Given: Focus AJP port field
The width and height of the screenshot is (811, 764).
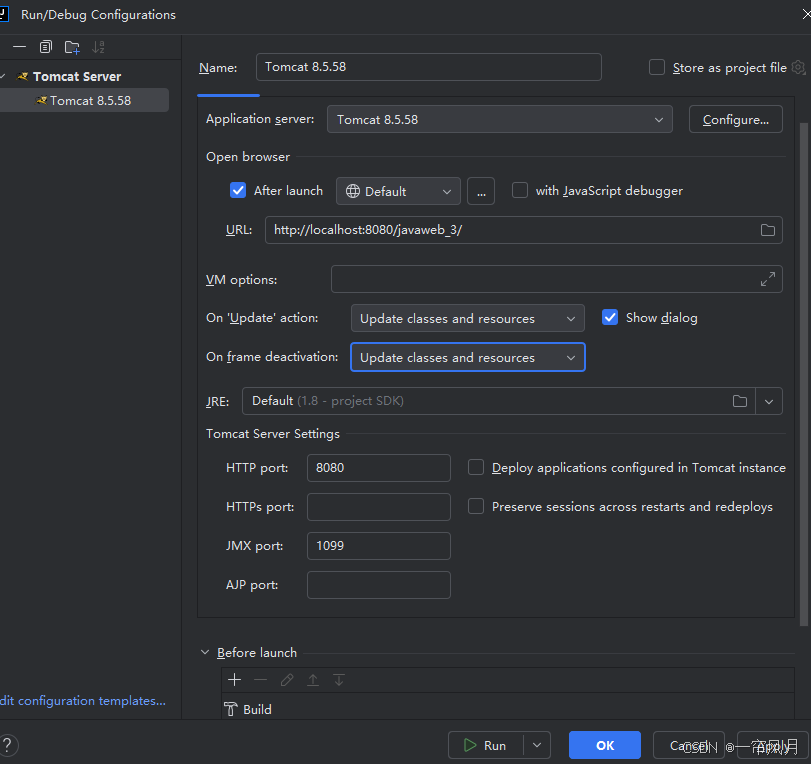Looking at the screenshot, I should tap(379, 585).
